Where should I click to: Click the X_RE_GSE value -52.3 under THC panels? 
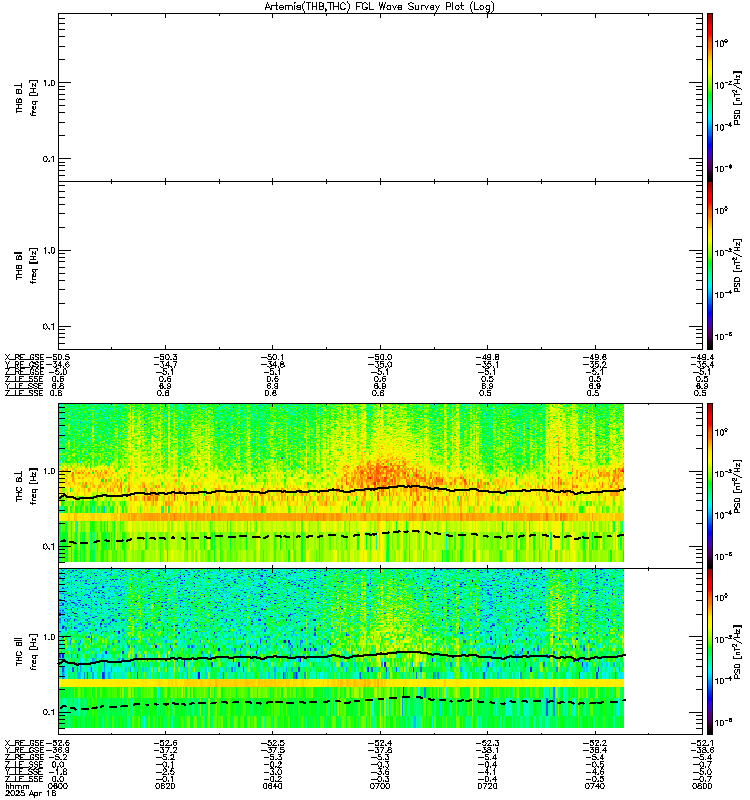pyautogui.click(x=488, y=743)
